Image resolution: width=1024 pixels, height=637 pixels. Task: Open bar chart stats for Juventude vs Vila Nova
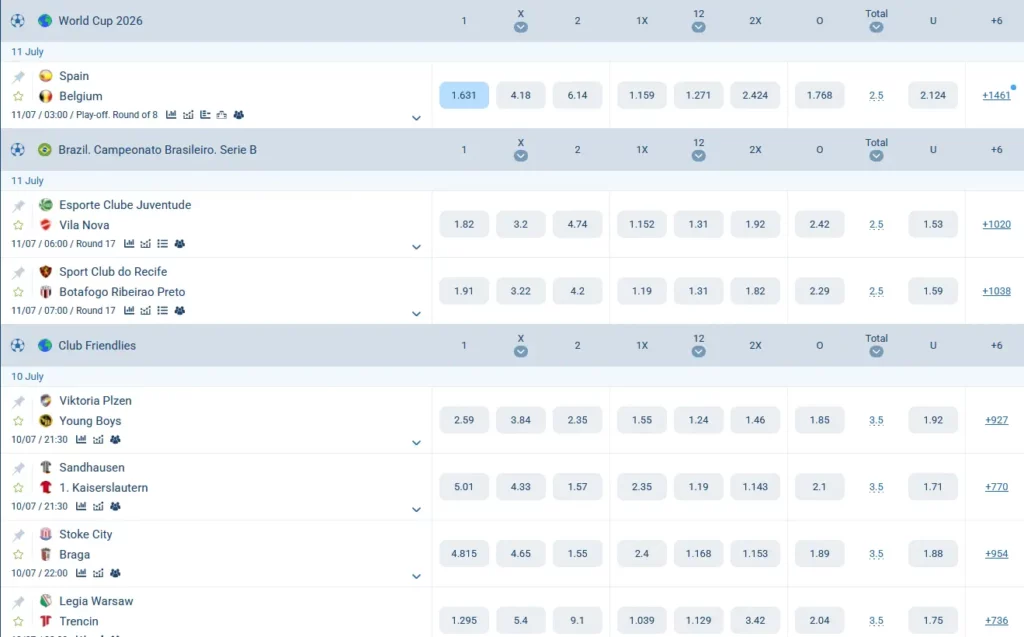(129, 244)
